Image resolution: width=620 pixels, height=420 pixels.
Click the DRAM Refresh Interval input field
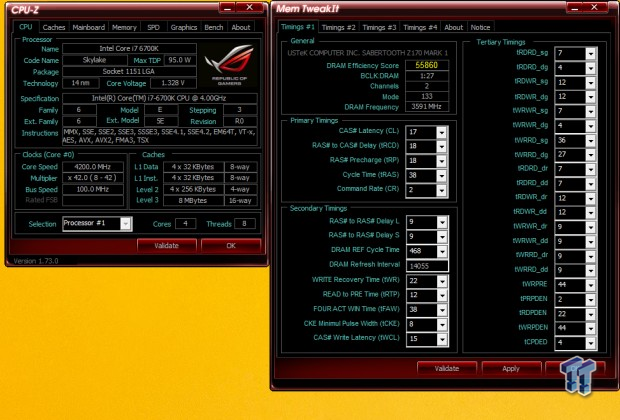click(x=427, y=266)
